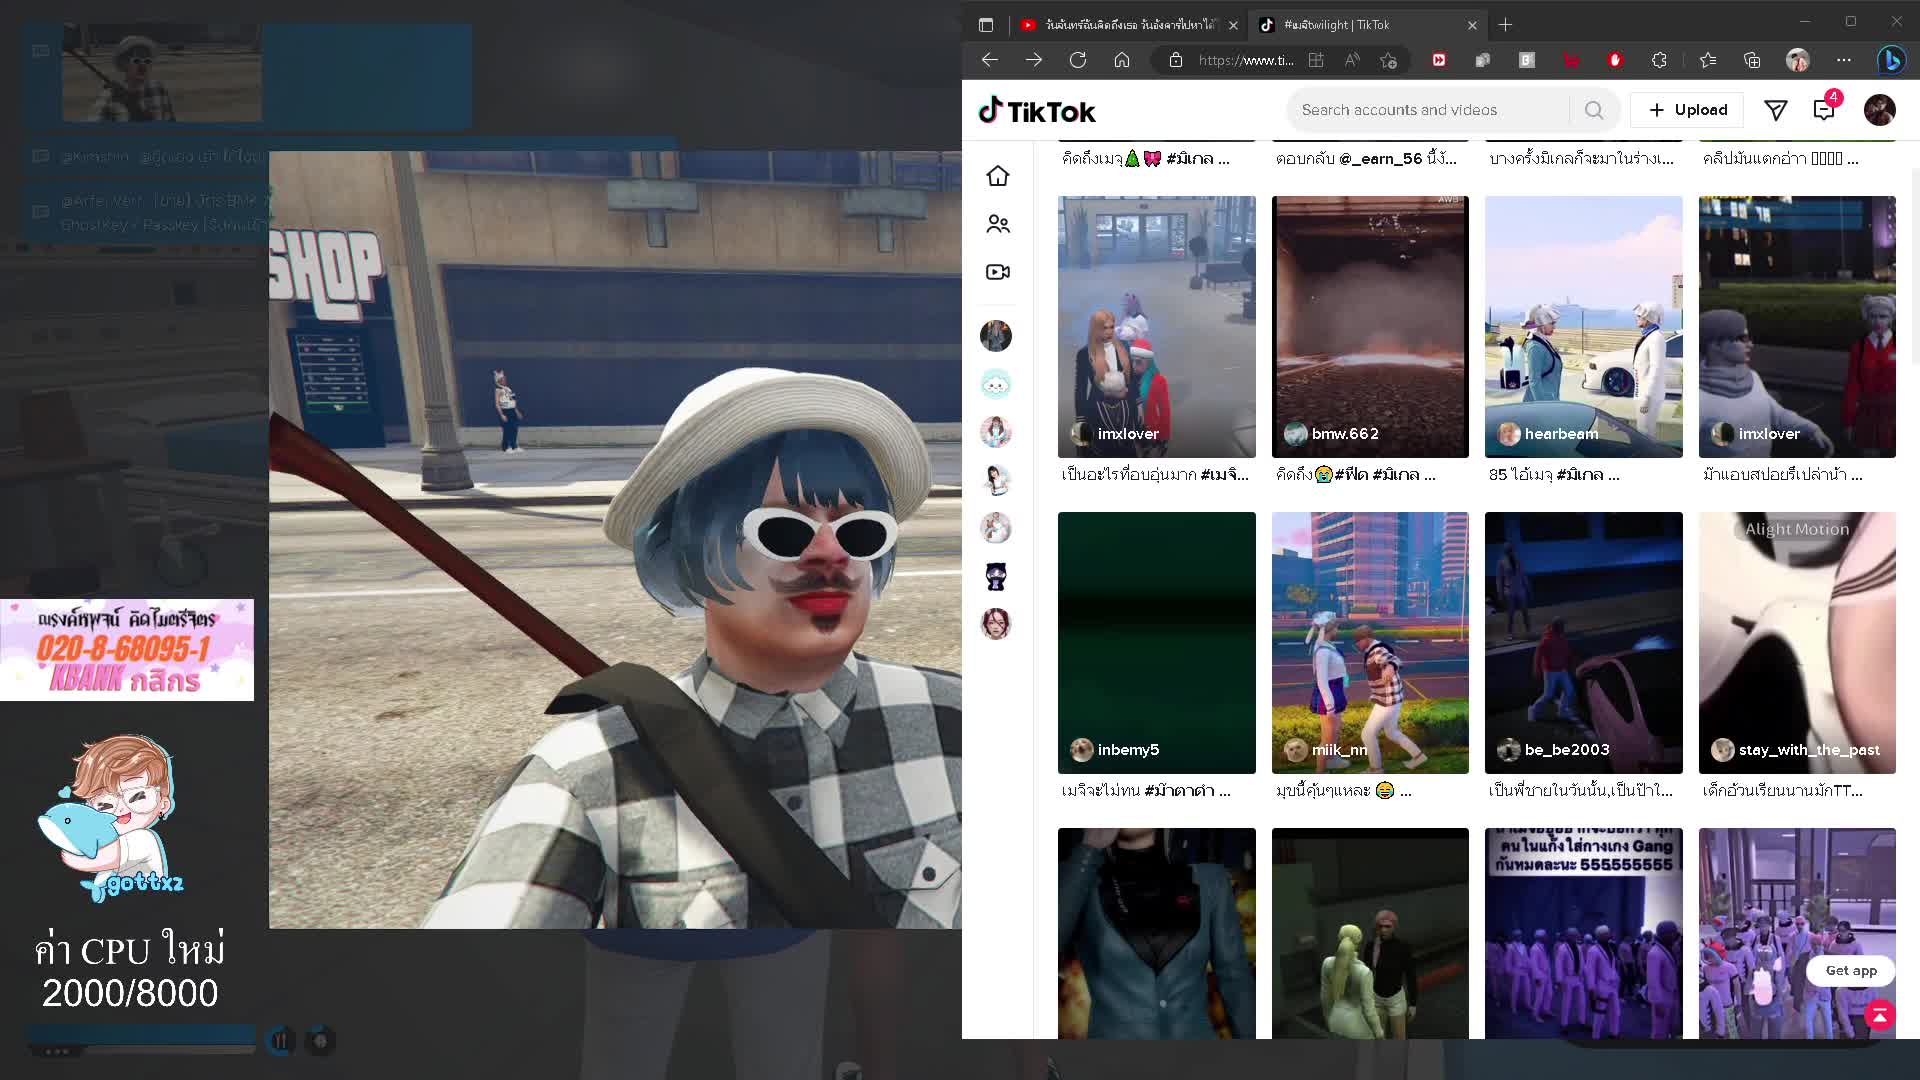
Task: Open a new browser tab
Action: click(1505, 25)
